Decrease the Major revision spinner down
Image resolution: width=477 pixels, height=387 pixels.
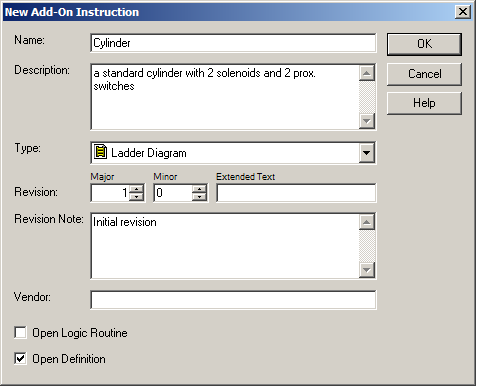136,197
